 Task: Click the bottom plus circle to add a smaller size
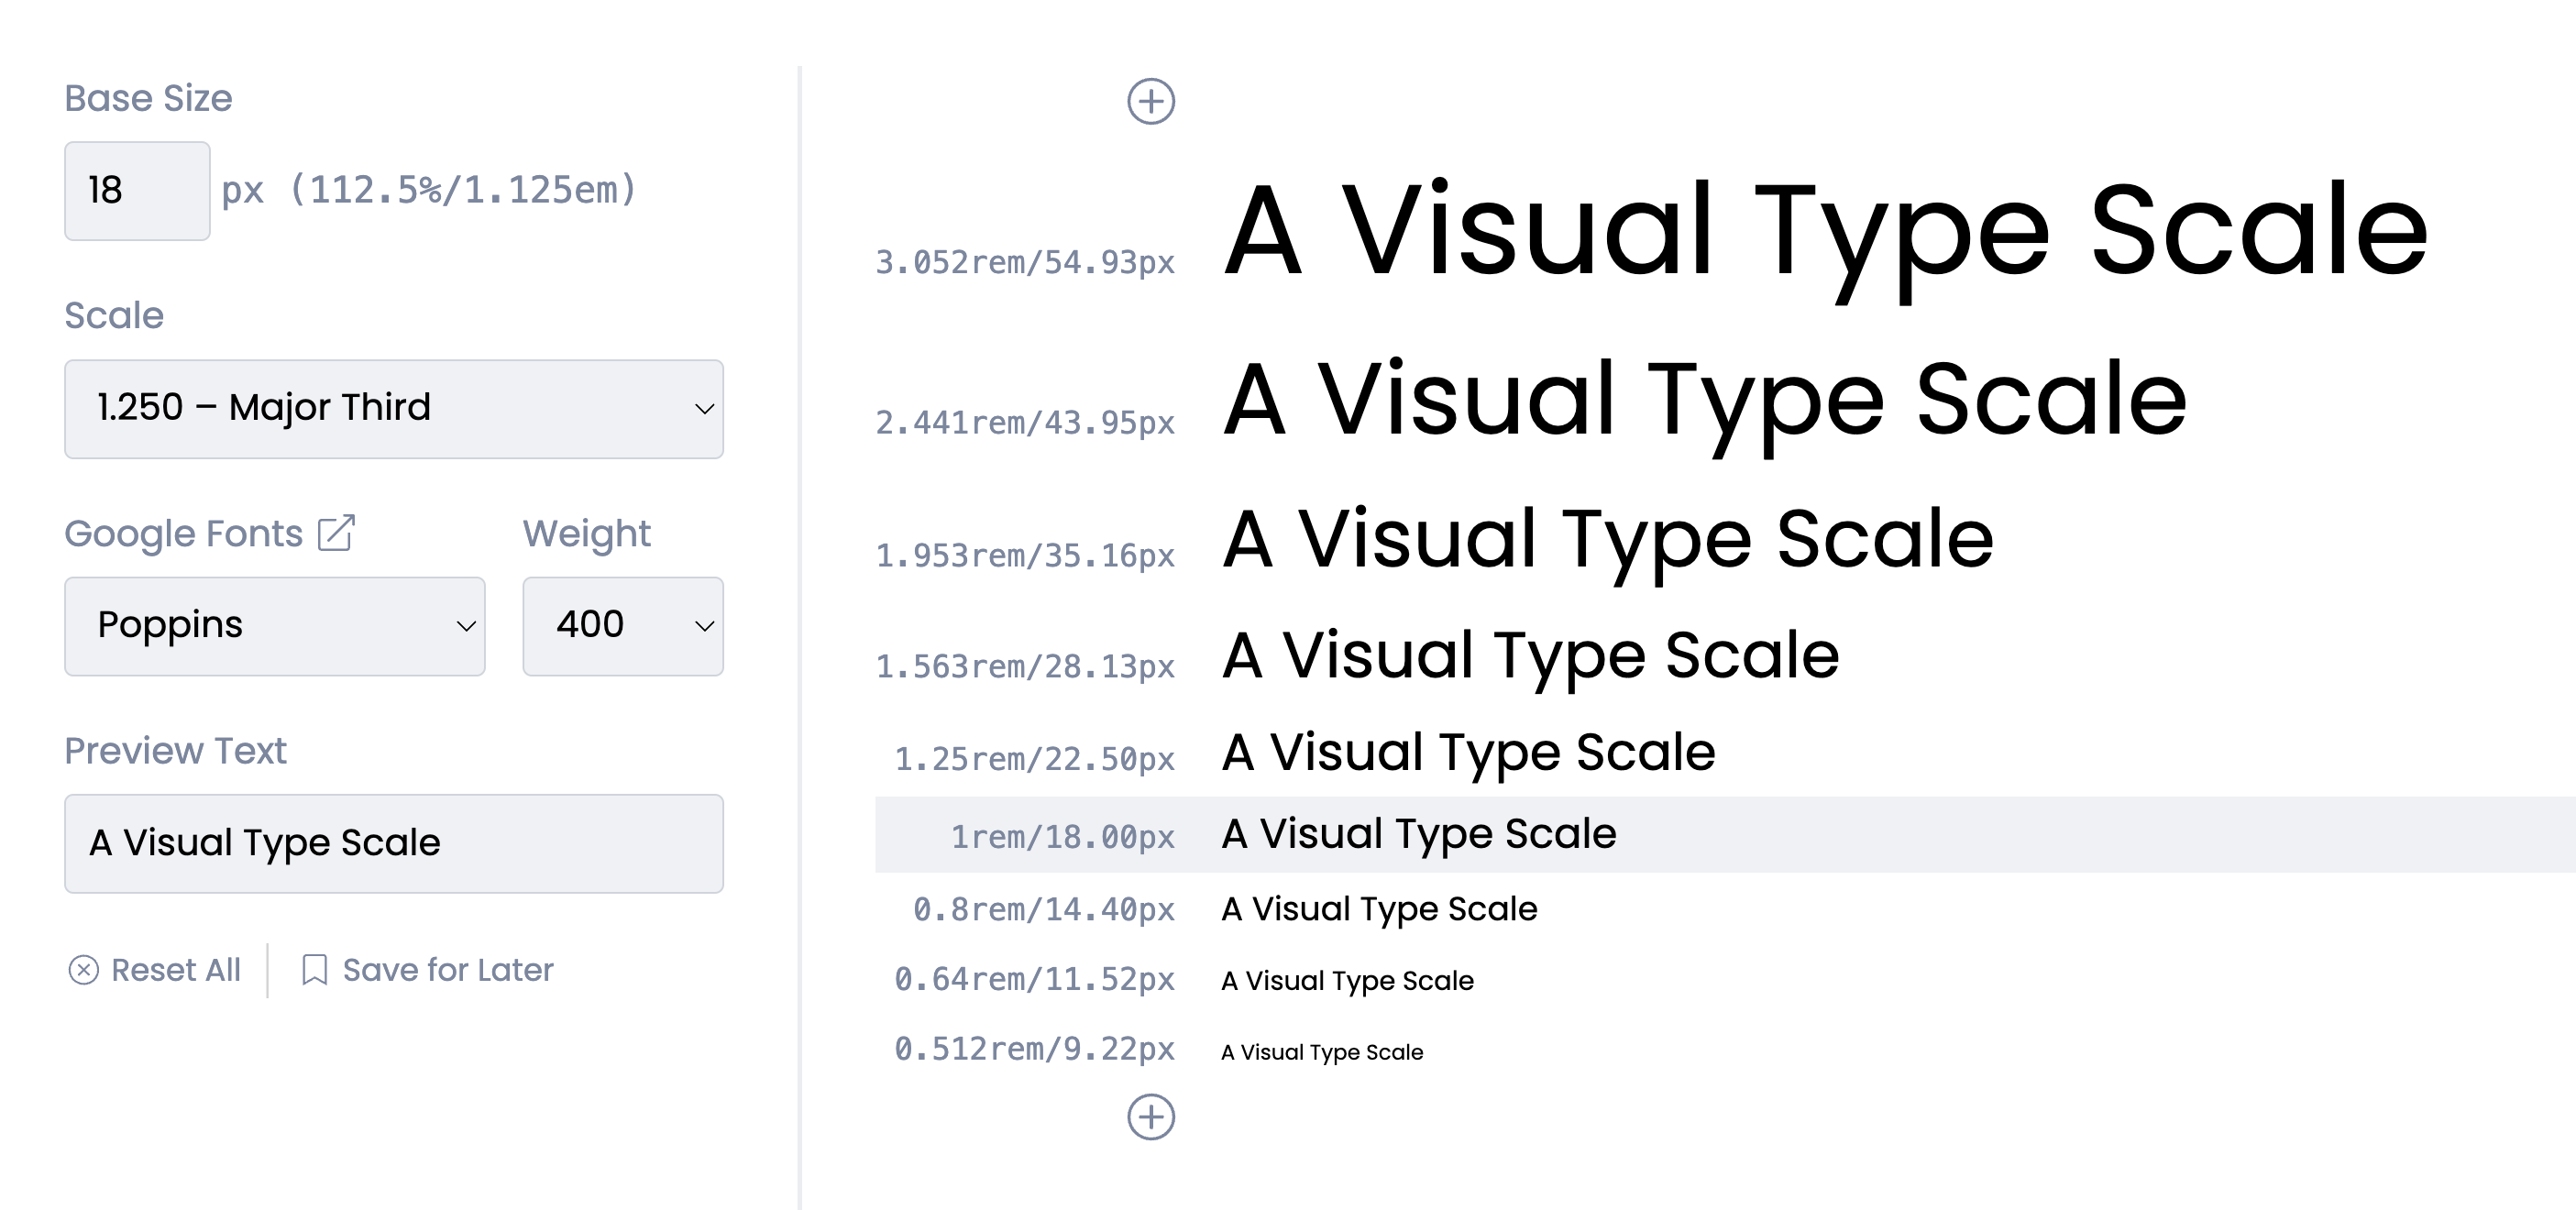(1150, 1117)
